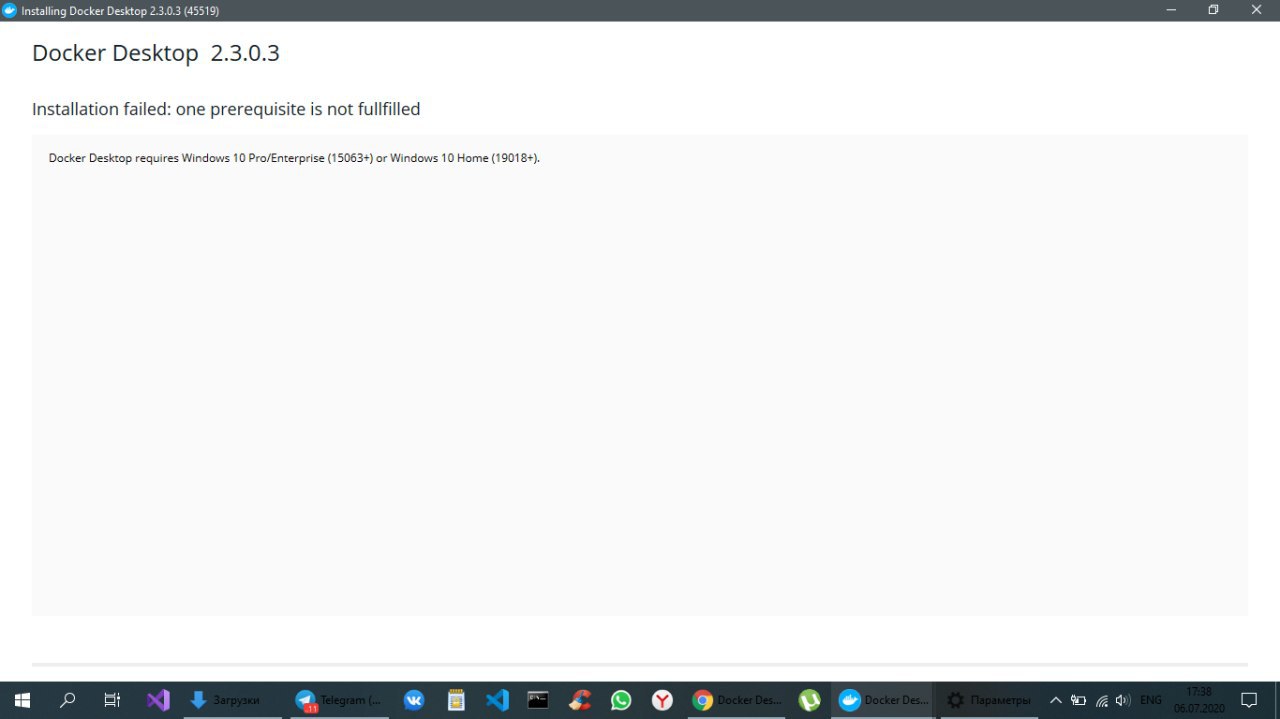
Task: Open Task View in the taskbar
Action: 113,700
